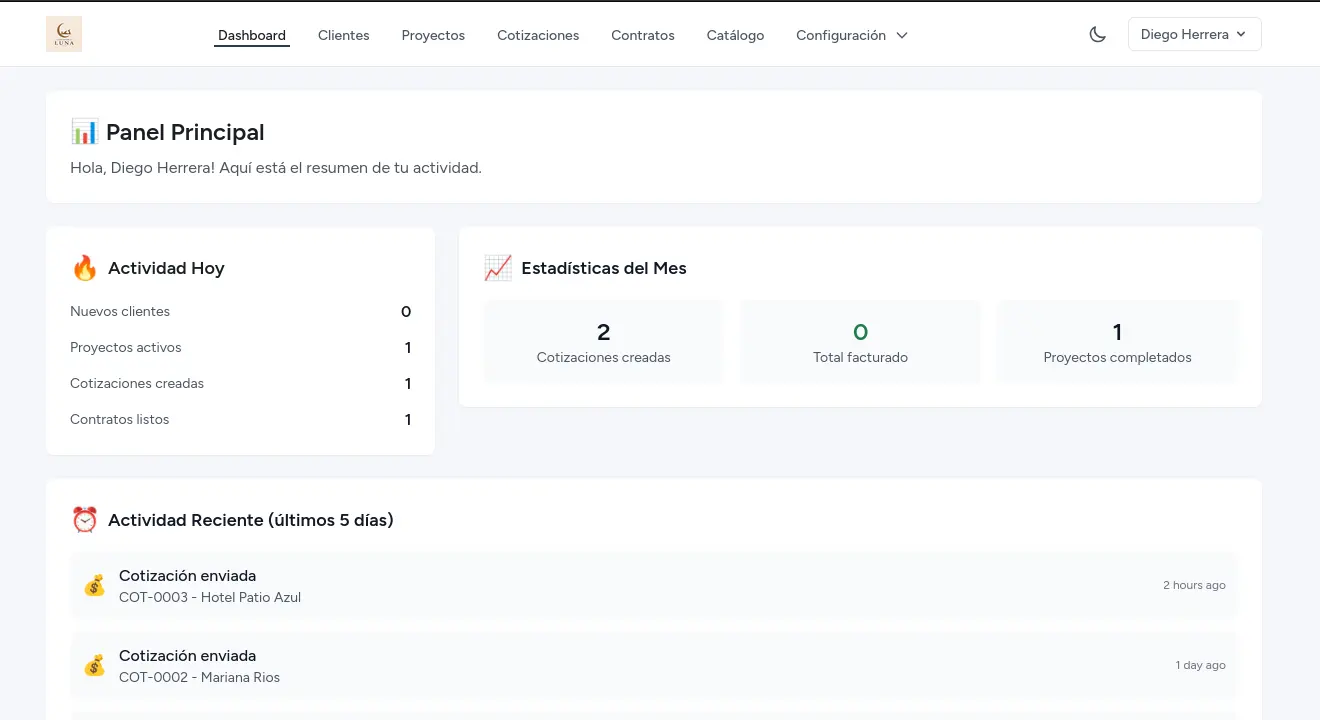Click the Luna logo in the header
The image size is (1320, 720).
coord(64,34)
